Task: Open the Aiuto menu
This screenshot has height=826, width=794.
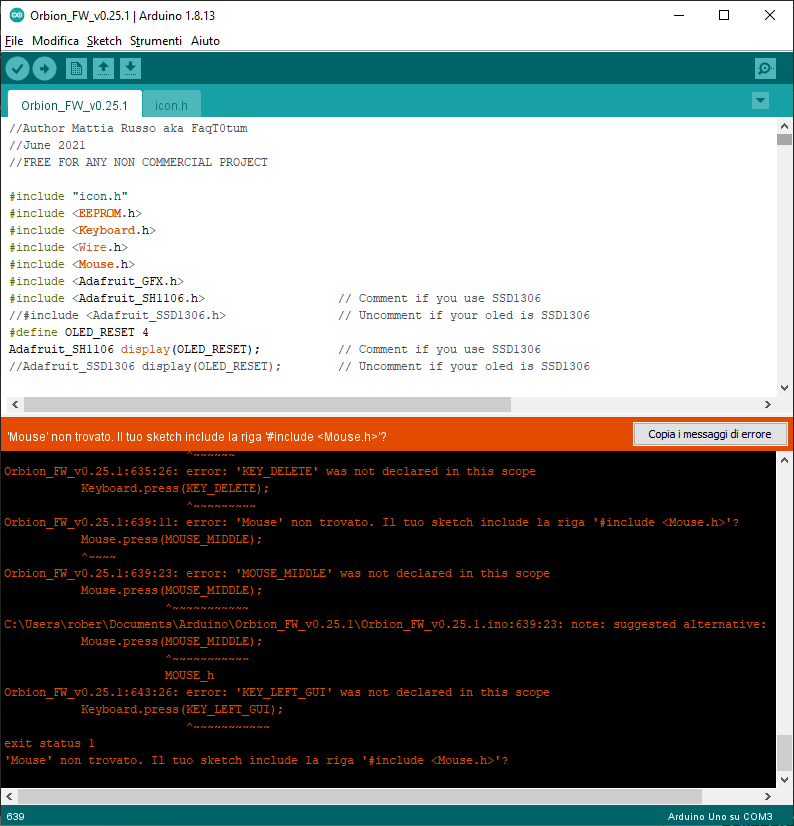Action: click(205, 41)
